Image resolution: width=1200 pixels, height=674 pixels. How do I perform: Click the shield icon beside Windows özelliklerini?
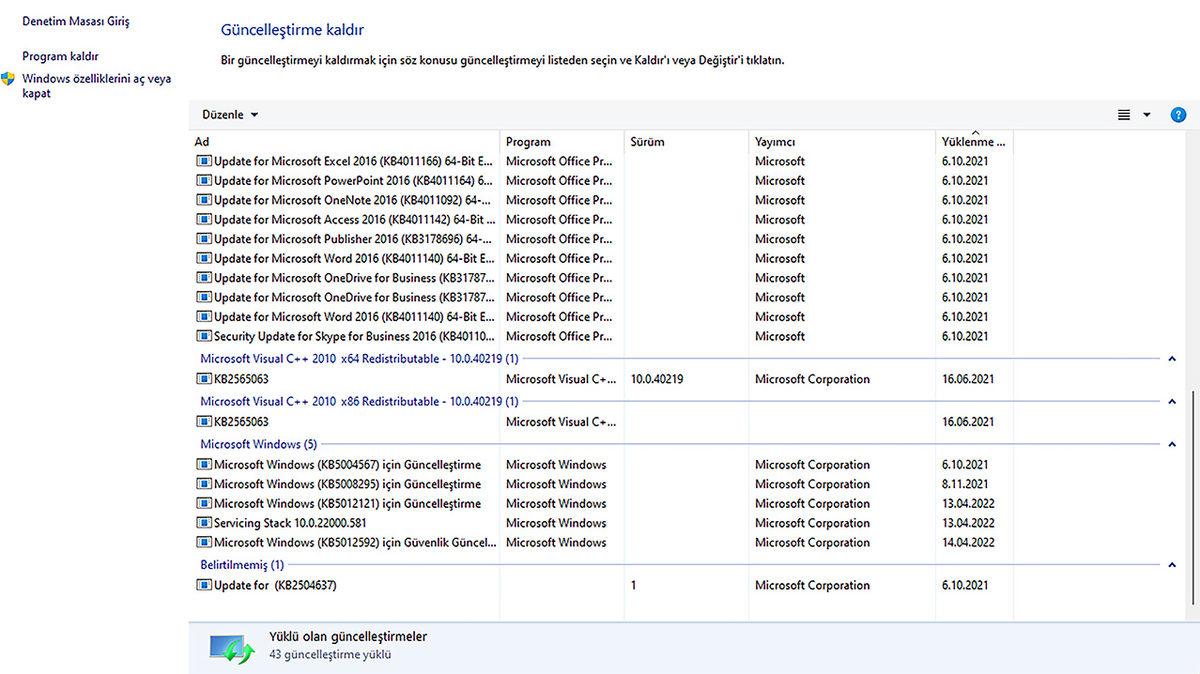8,78
